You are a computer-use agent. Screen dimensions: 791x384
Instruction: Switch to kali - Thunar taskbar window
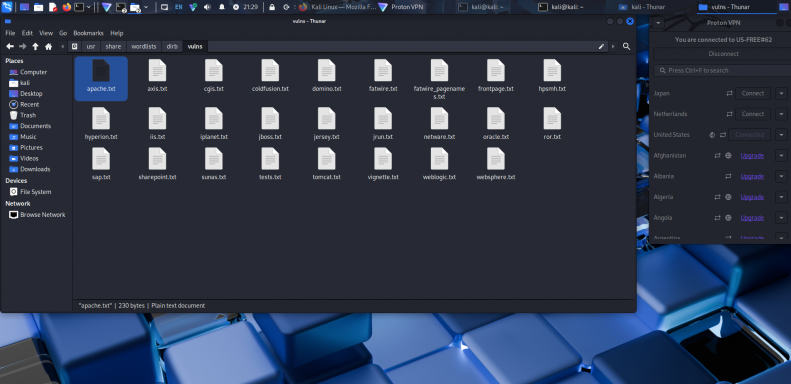click(648, 7)
